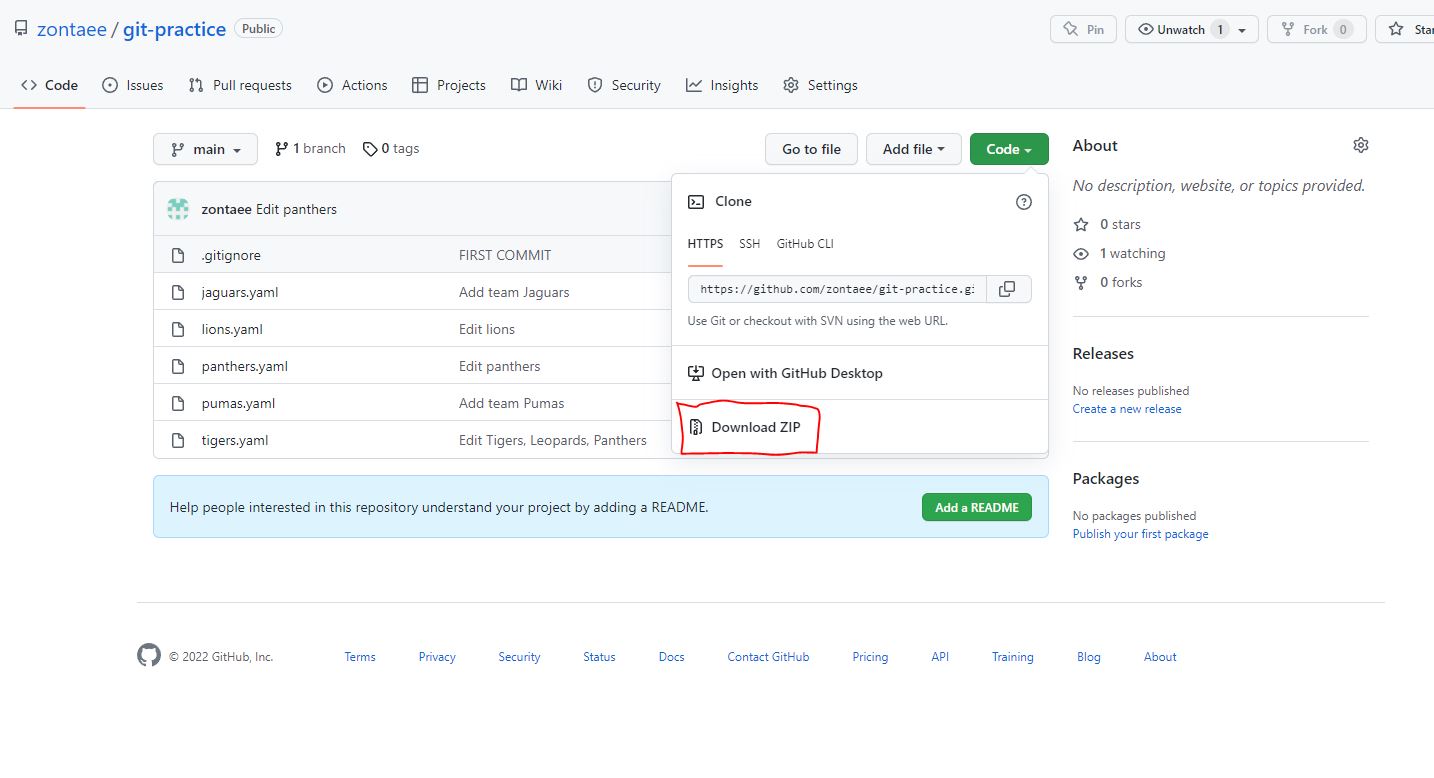This screenshot has height=778, width=1434.
Task: Select the HTTPS clone tab
Action: tap(705, 244)
